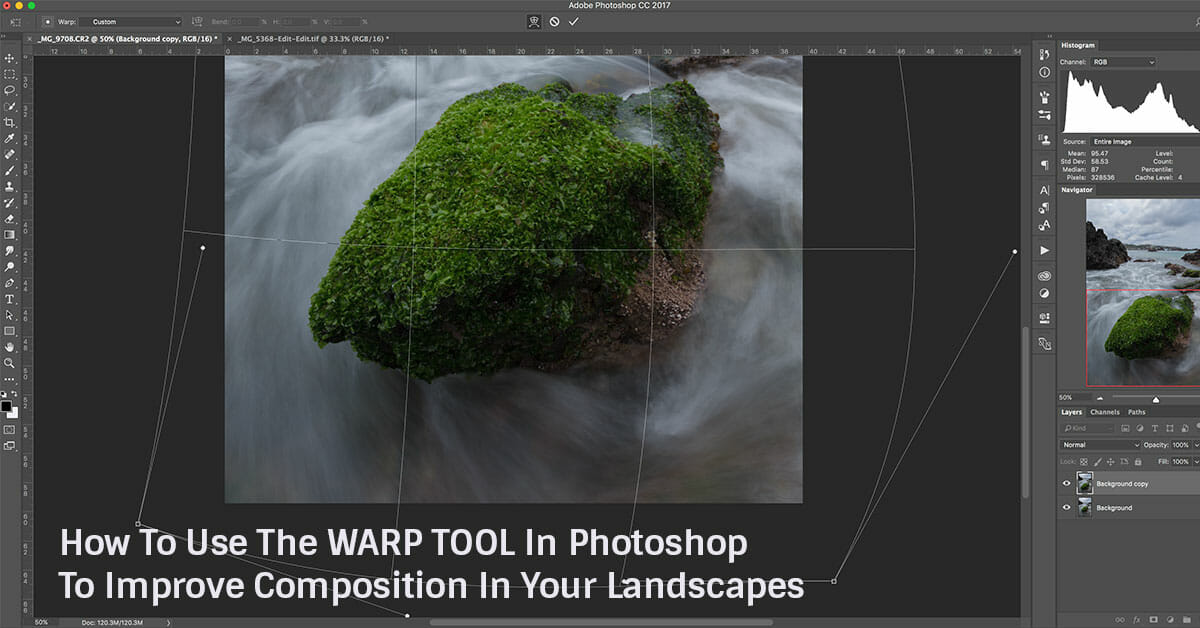Select the Crop tool
The image size is (1200, 628).
pyautogui.click(x=9, y=122)
